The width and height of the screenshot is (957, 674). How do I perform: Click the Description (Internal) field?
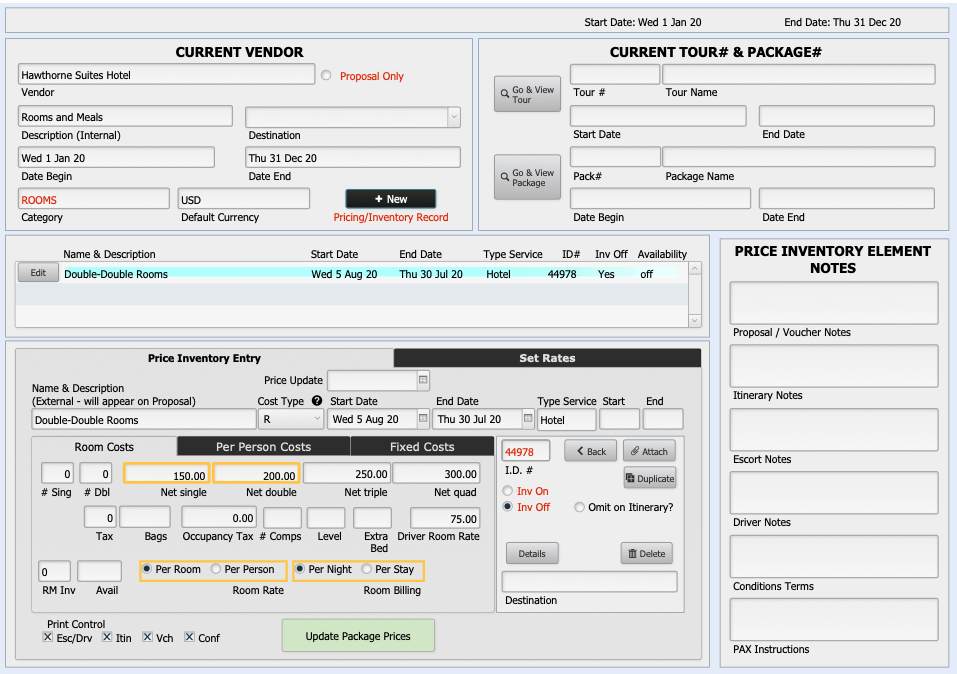[x=125, y=117]
